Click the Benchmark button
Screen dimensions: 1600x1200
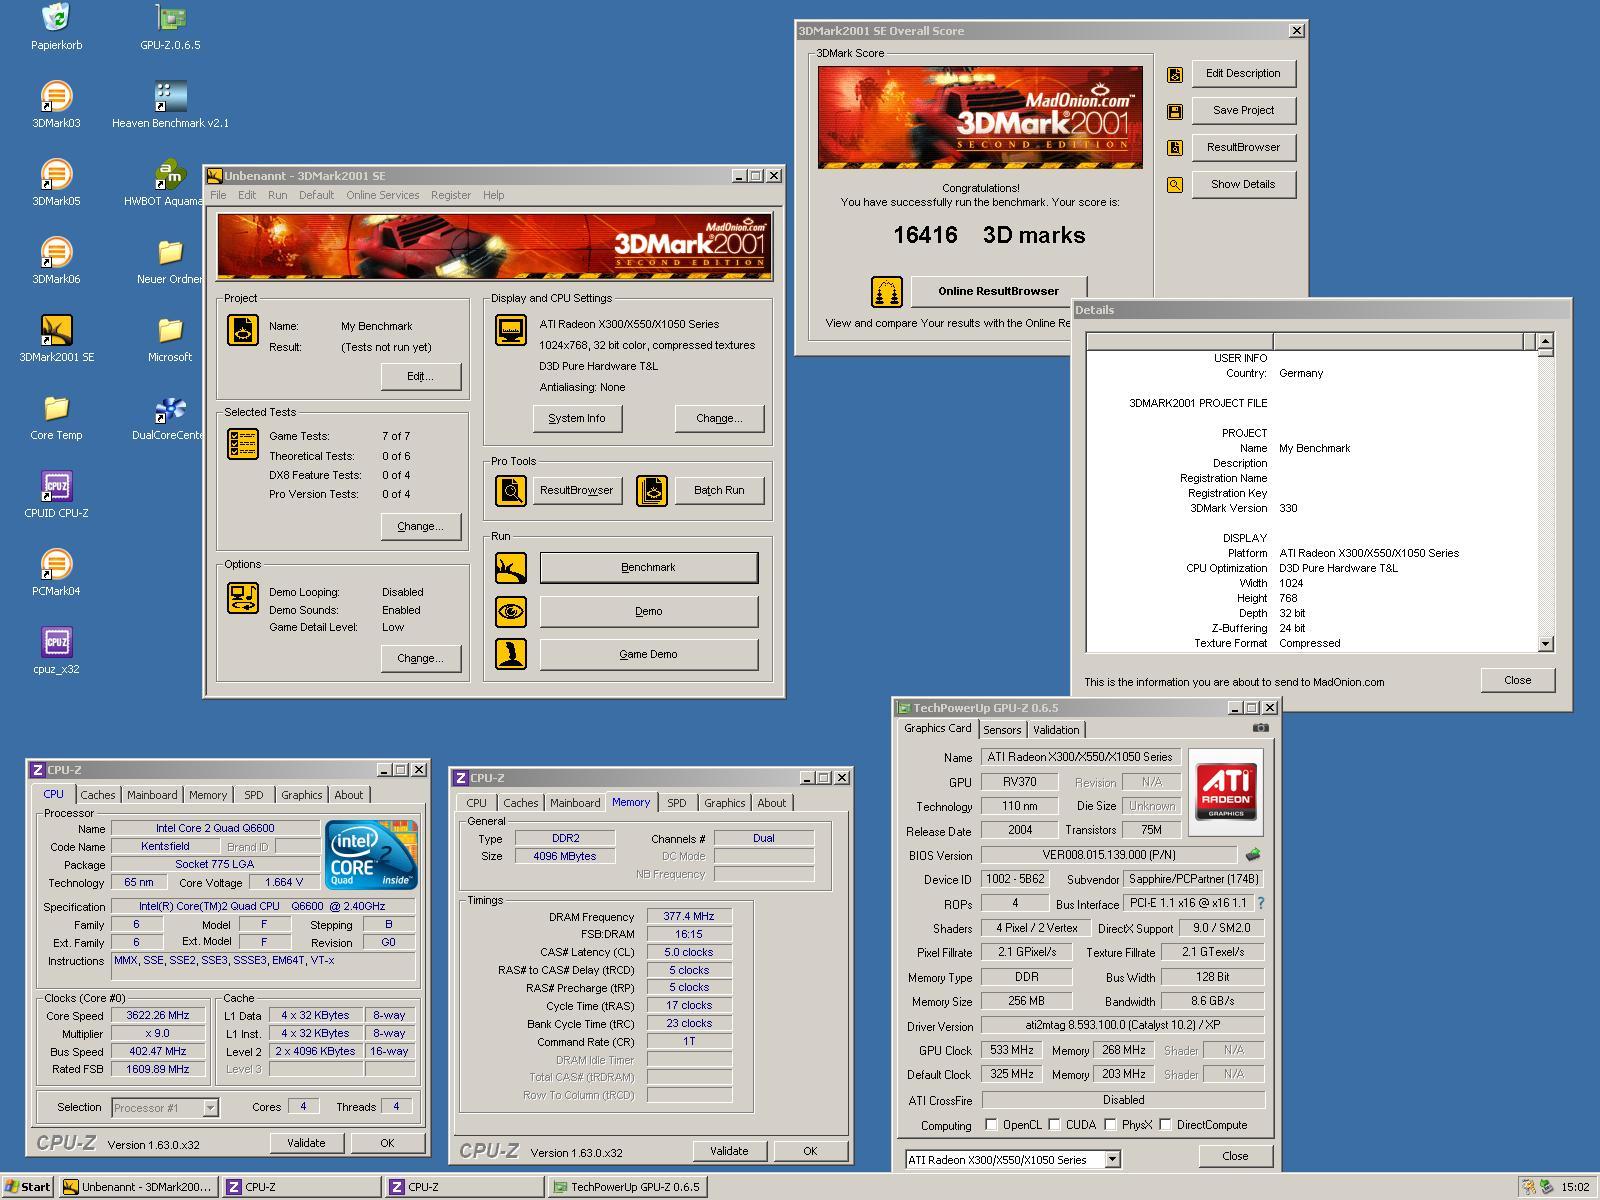click(649, 567)
